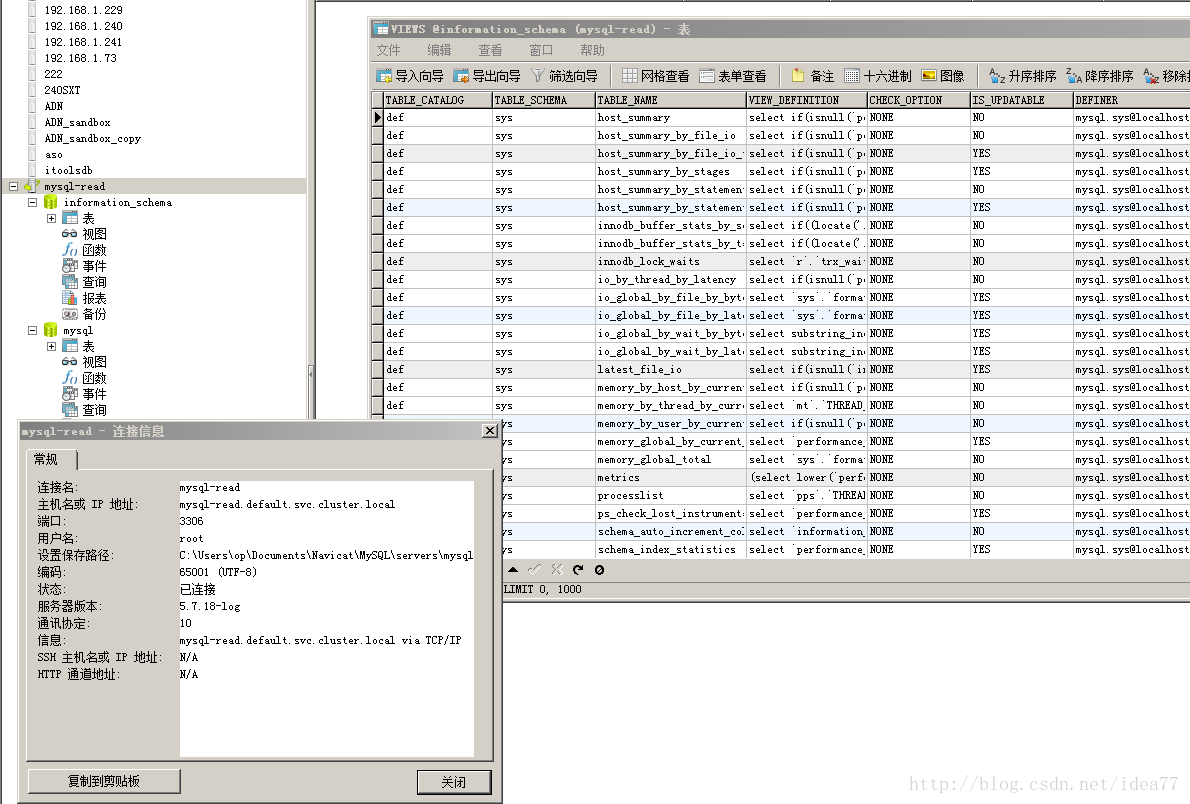Click the host_summary table name cell
Viewport: 1190px width, 804px height.
pyautogui.click(x=671, y=118)
